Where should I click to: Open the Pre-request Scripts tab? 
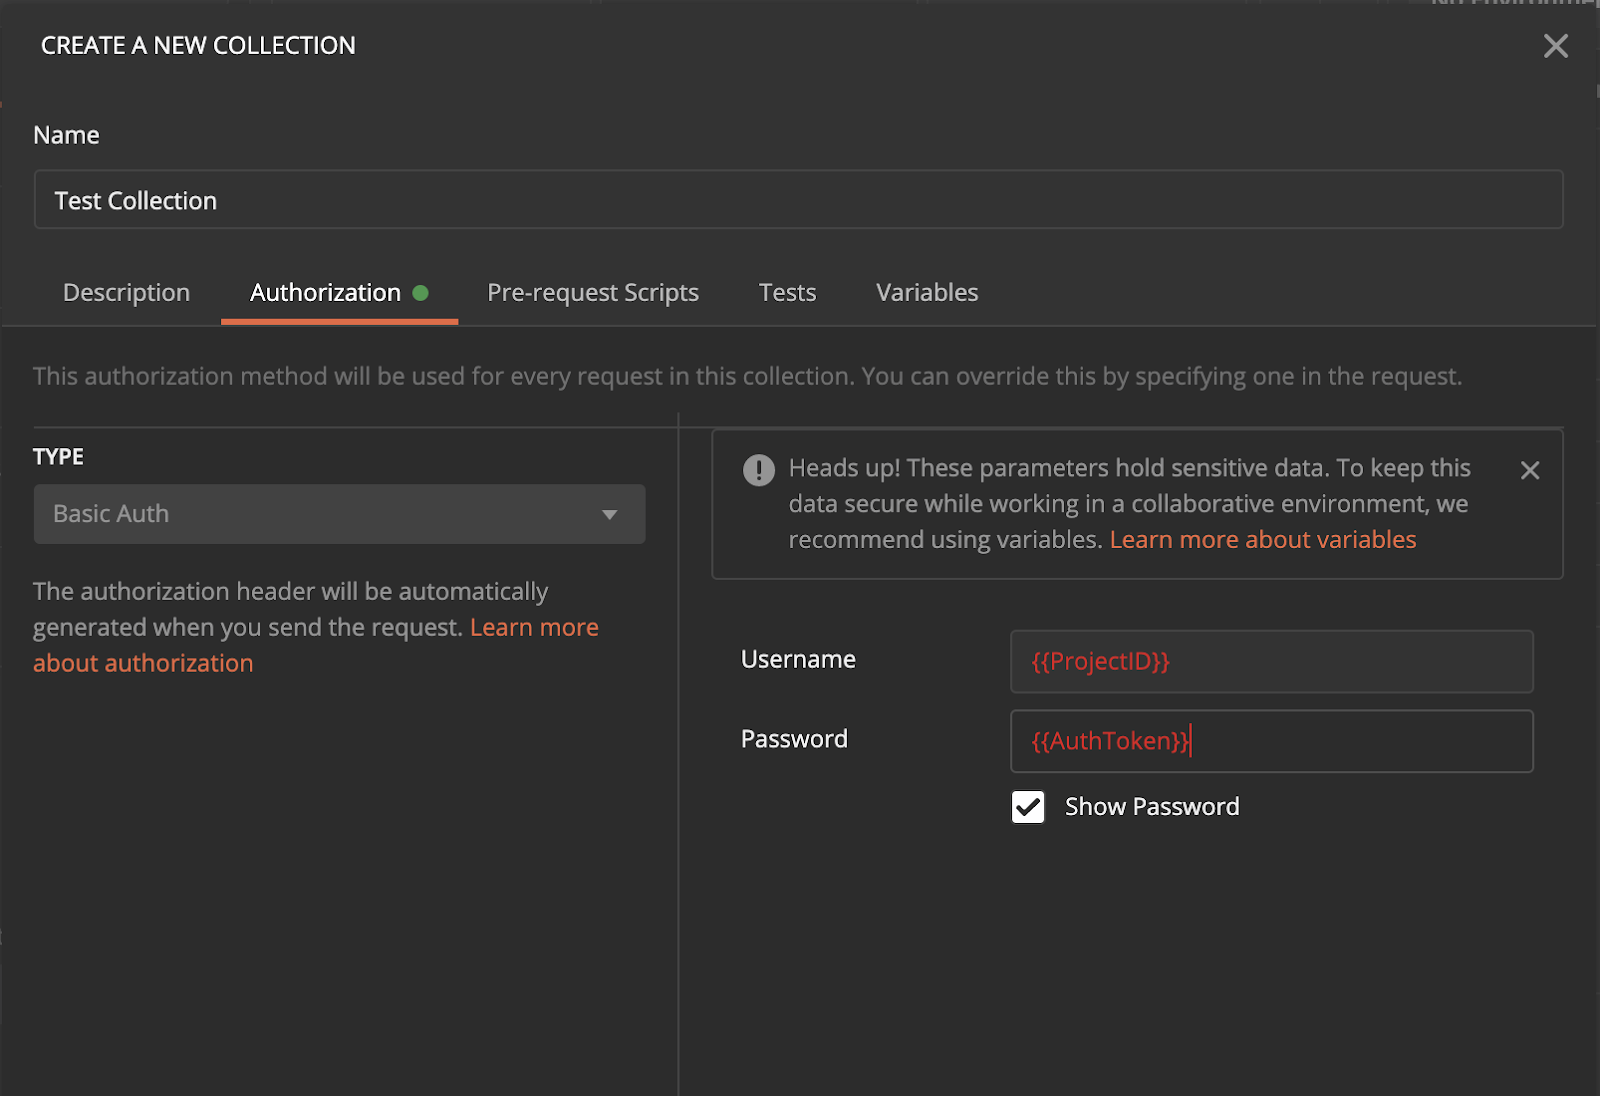[x=592, y=293]
